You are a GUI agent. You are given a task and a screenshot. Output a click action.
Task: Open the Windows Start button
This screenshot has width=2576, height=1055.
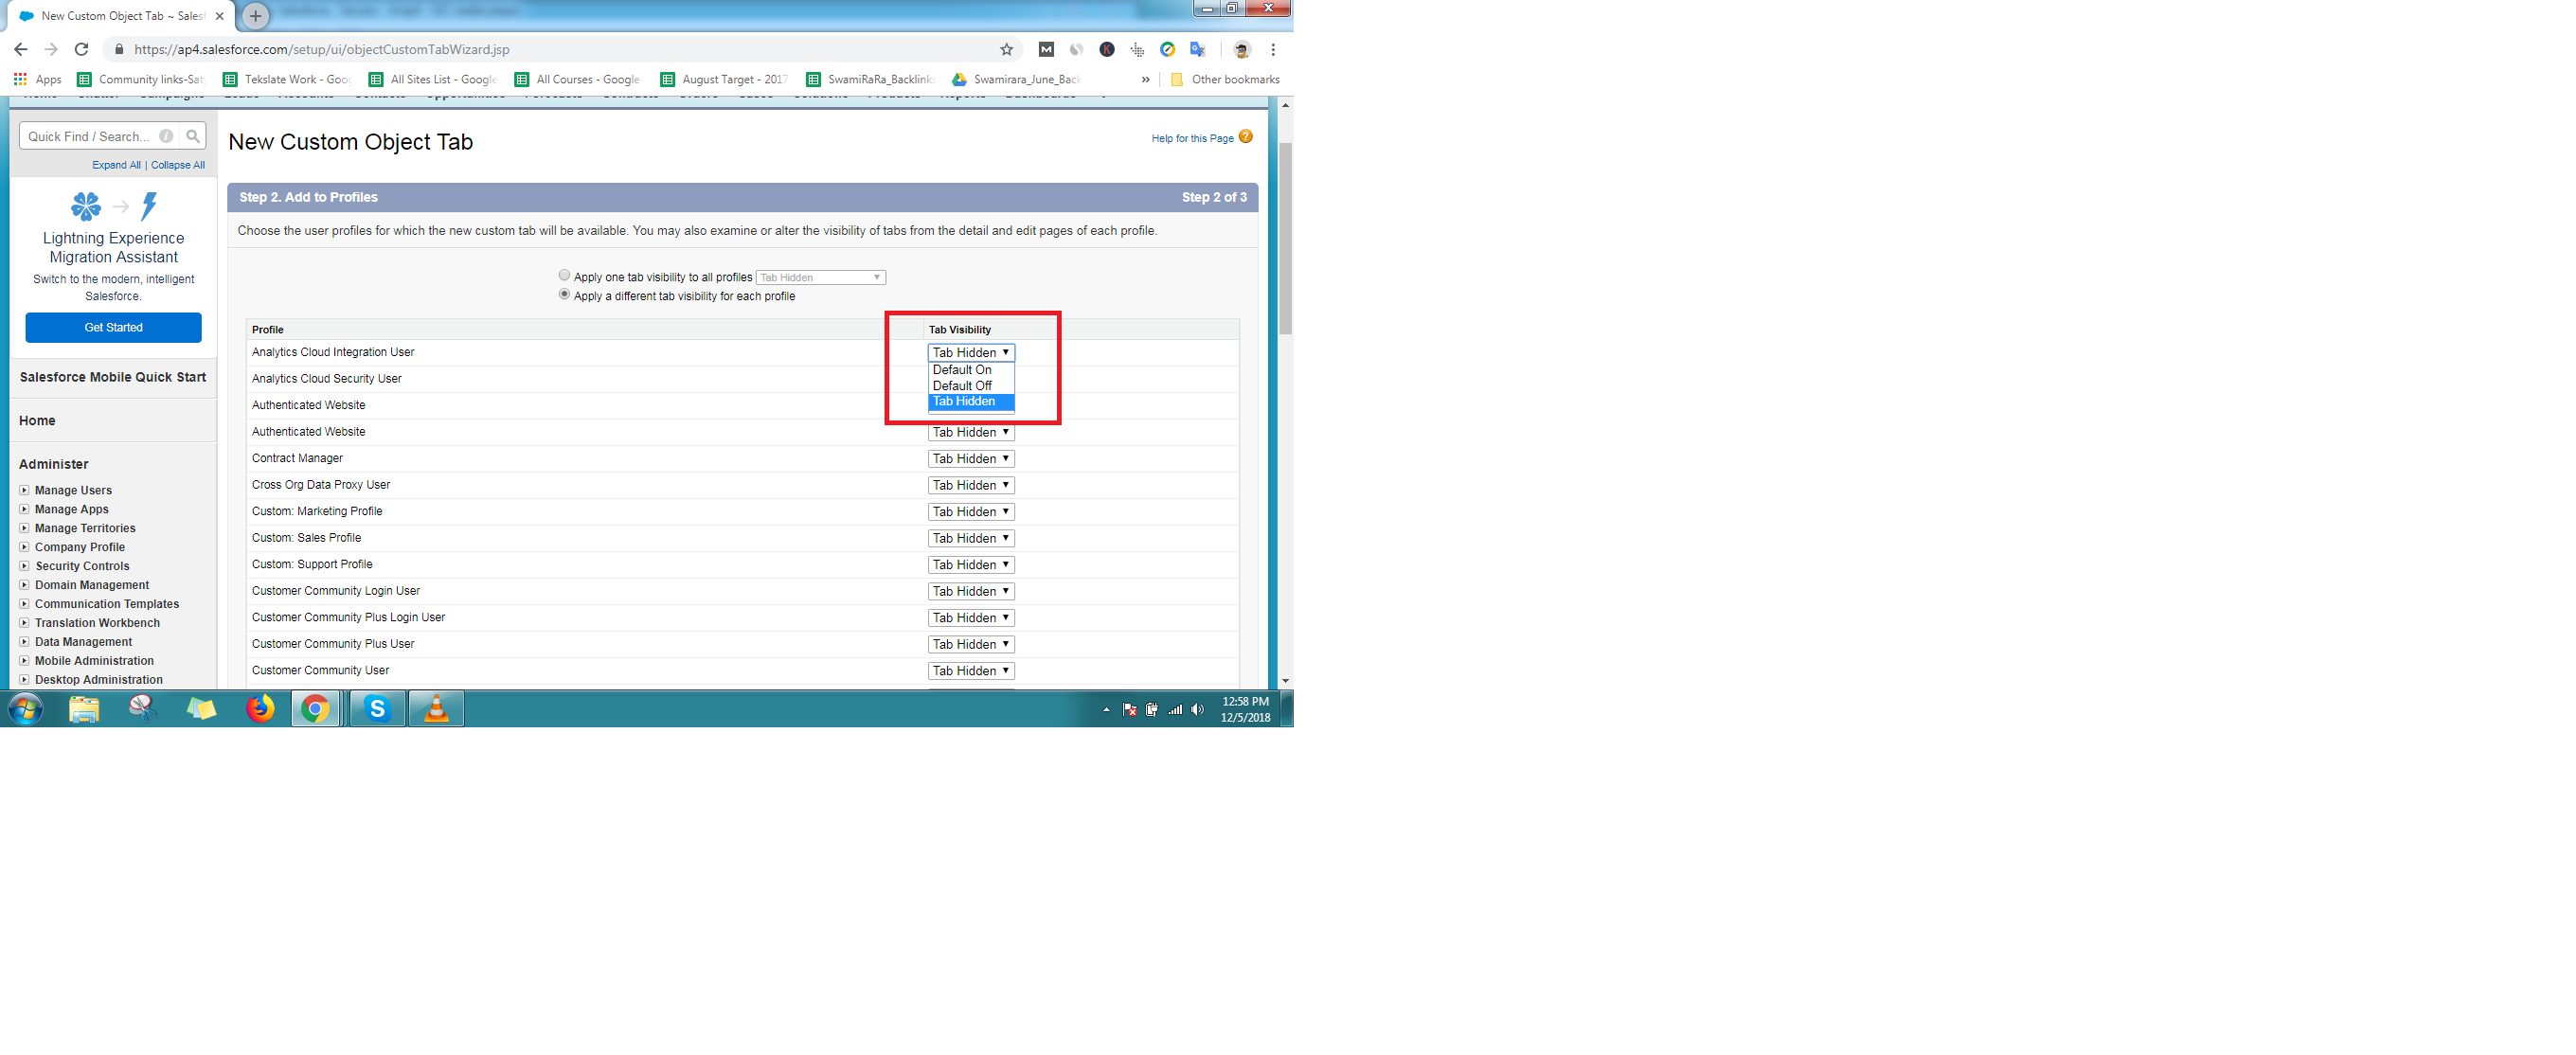pyautogui.click(x=25, y=709)
